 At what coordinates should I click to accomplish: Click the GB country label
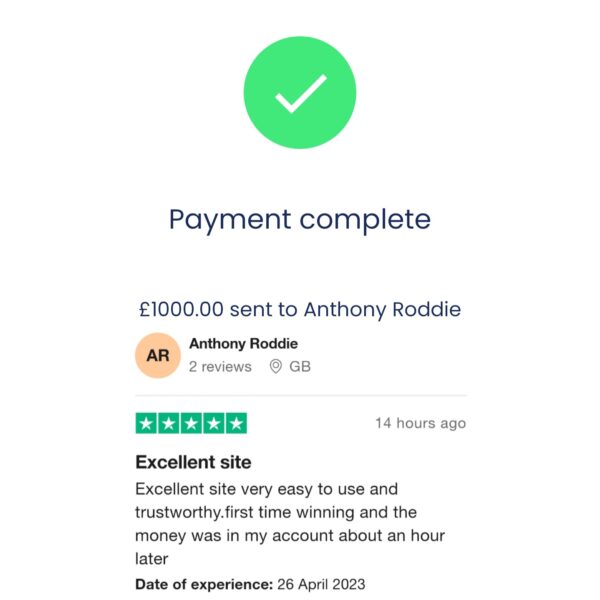300,367
